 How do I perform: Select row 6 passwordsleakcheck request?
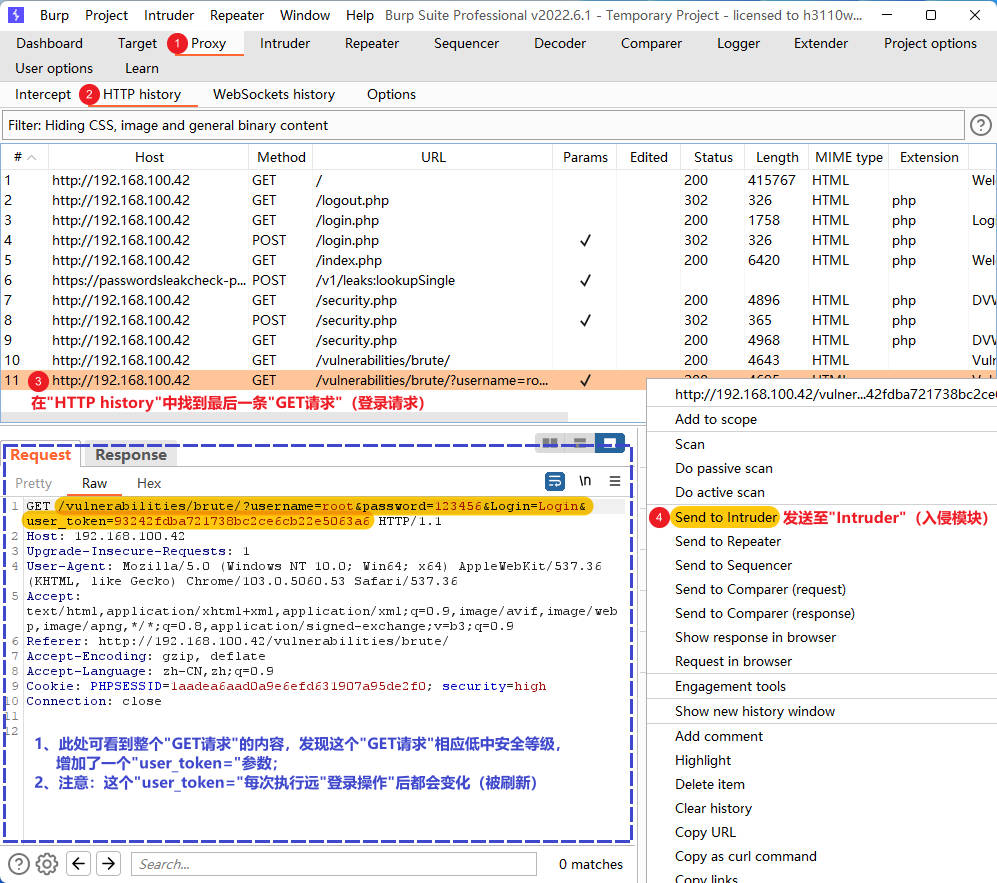pos(498,280)
